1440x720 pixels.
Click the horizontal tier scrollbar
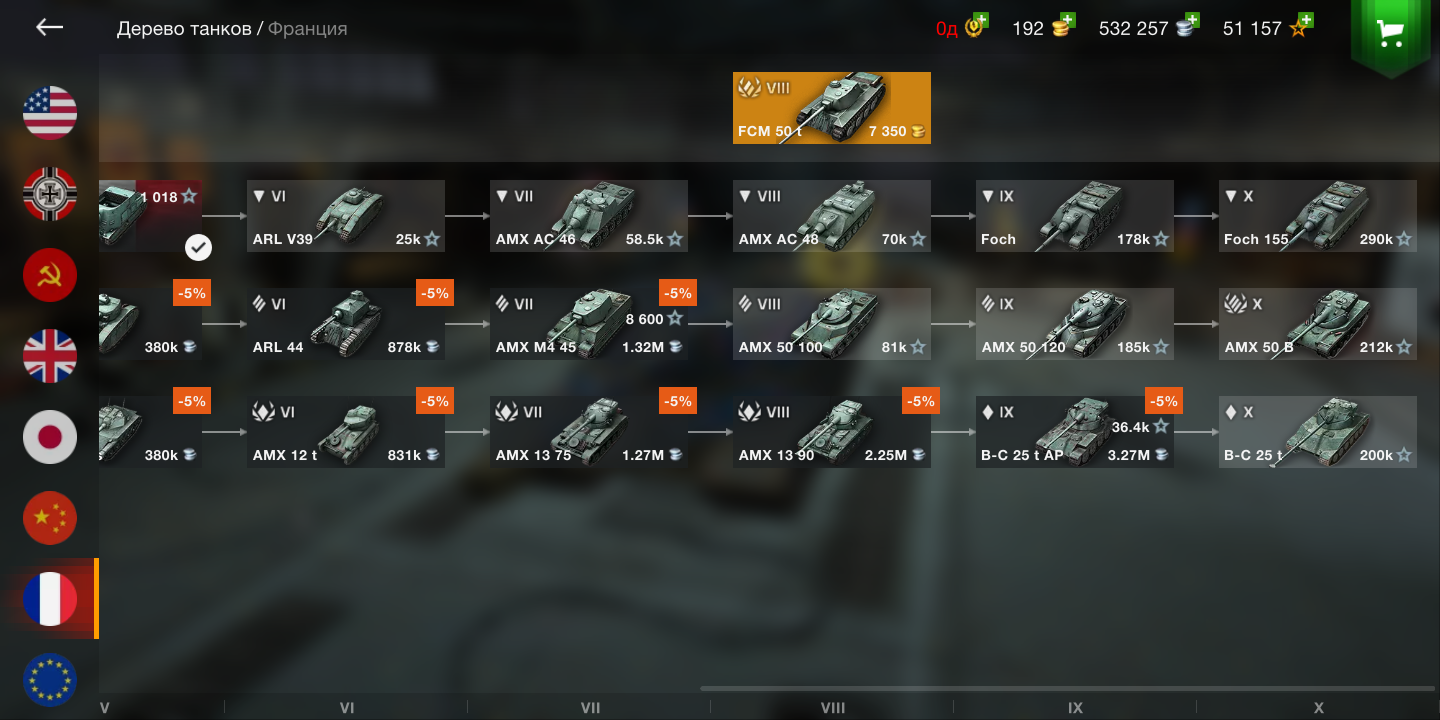tap(1067, 688)
